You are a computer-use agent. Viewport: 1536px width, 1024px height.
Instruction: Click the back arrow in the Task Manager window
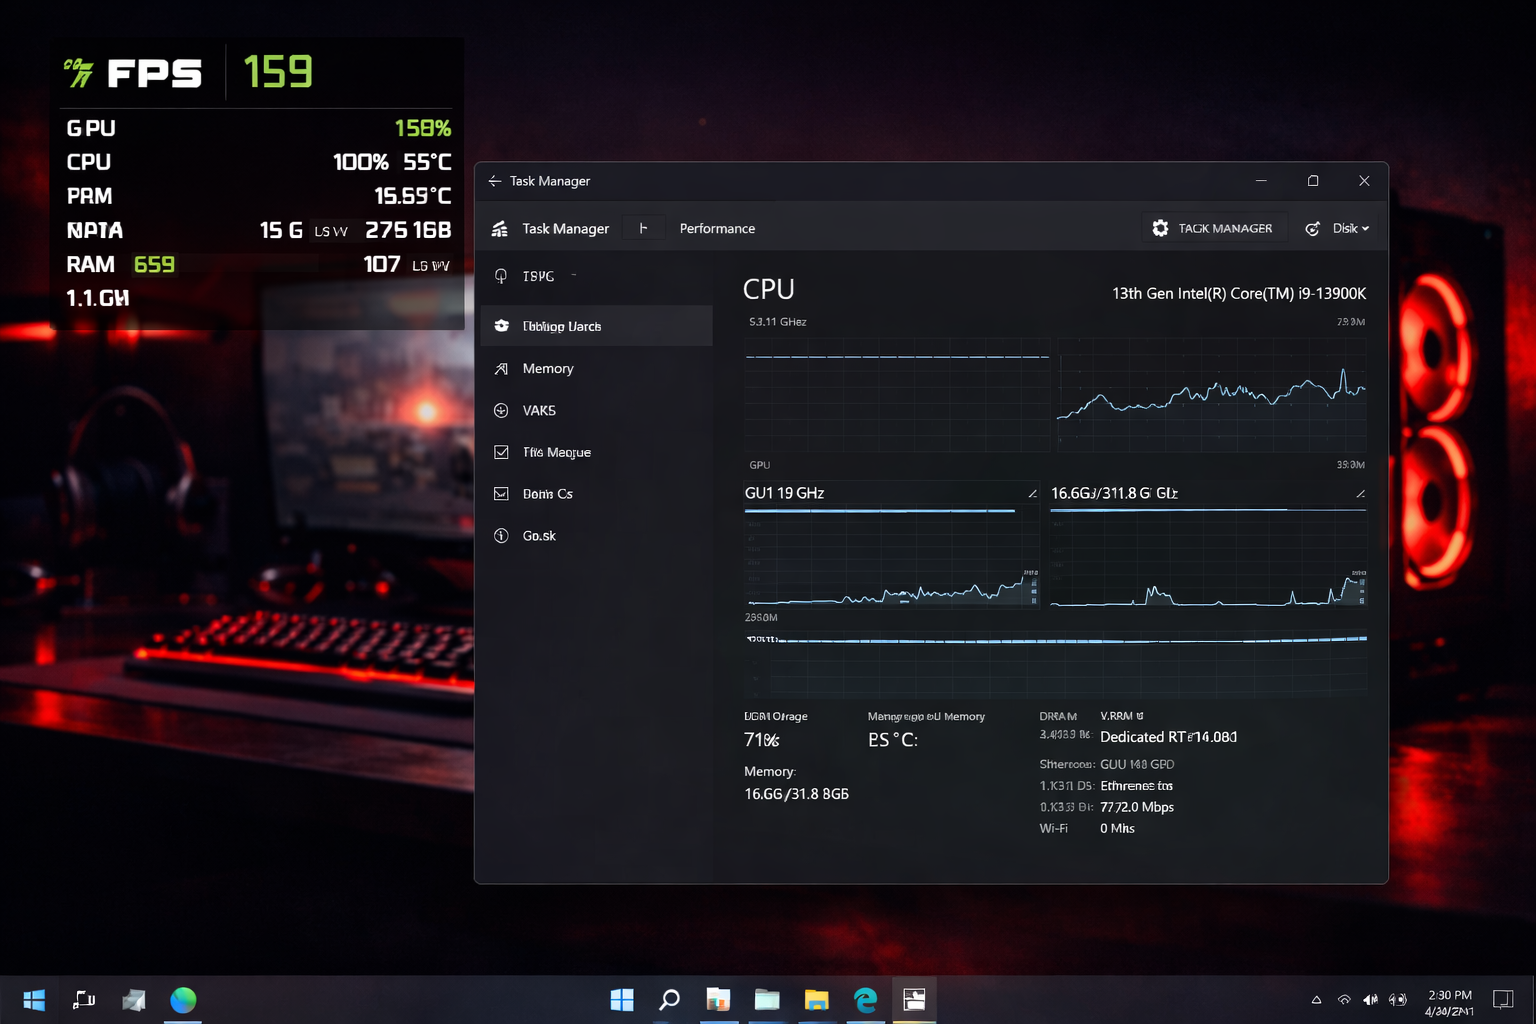tap(493, 181)
